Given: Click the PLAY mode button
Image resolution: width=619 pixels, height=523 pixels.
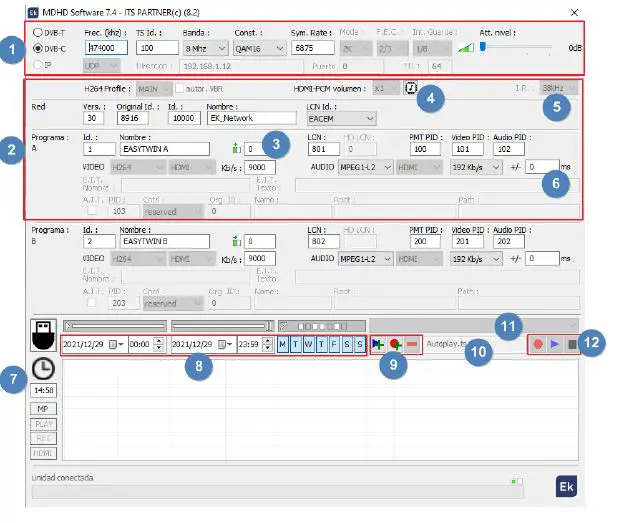Looking at the screenshot, I should (43, 424).
